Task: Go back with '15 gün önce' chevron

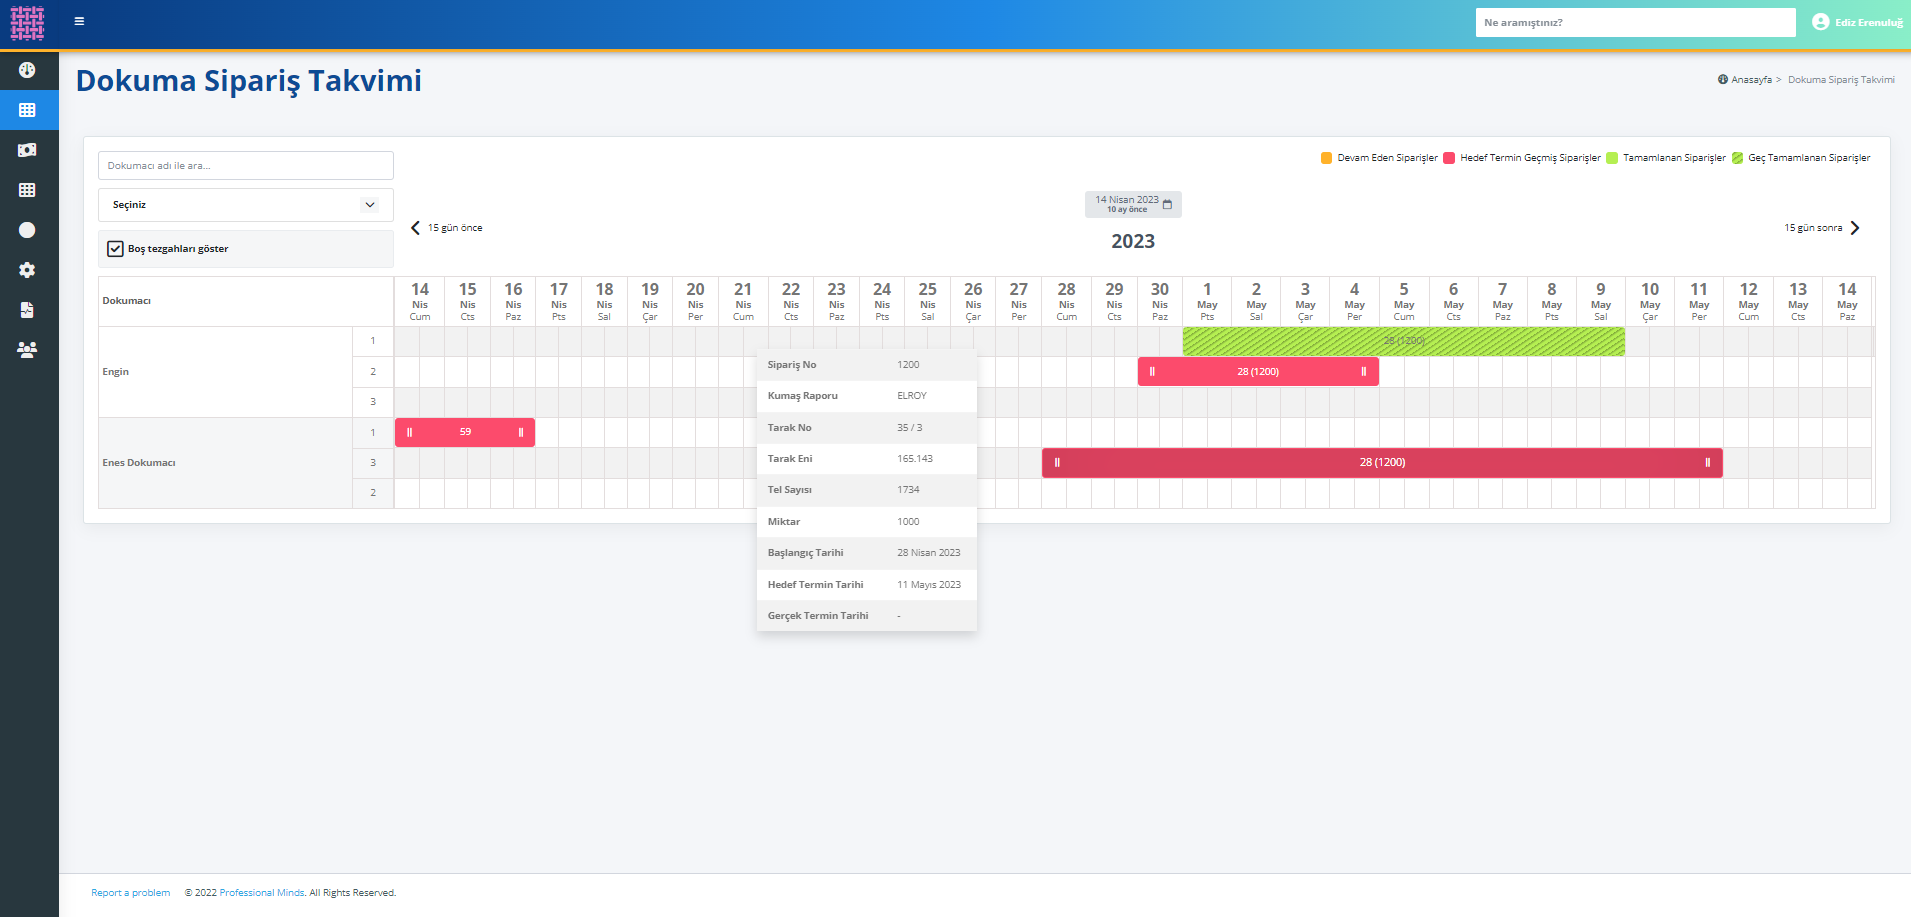Action: coord(416,228)
